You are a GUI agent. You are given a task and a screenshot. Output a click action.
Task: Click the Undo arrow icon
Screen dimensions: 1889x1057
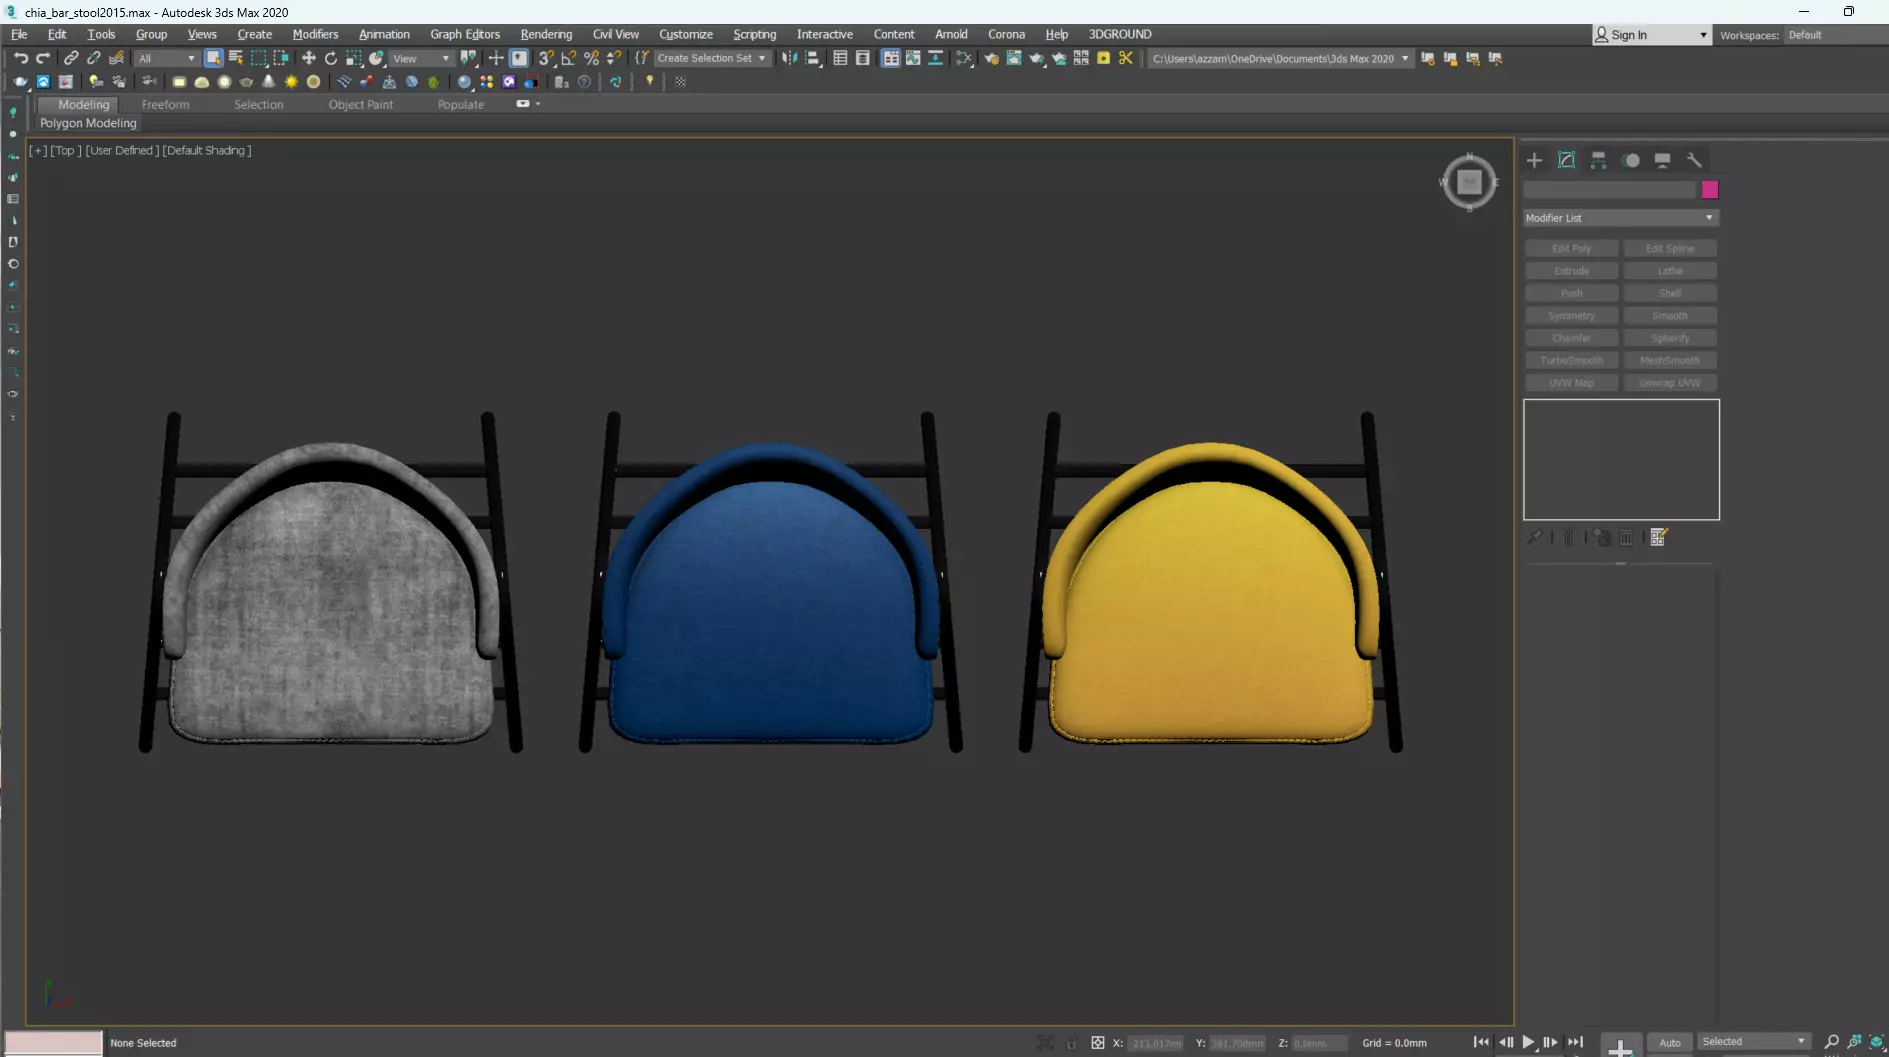coord(20,58)
